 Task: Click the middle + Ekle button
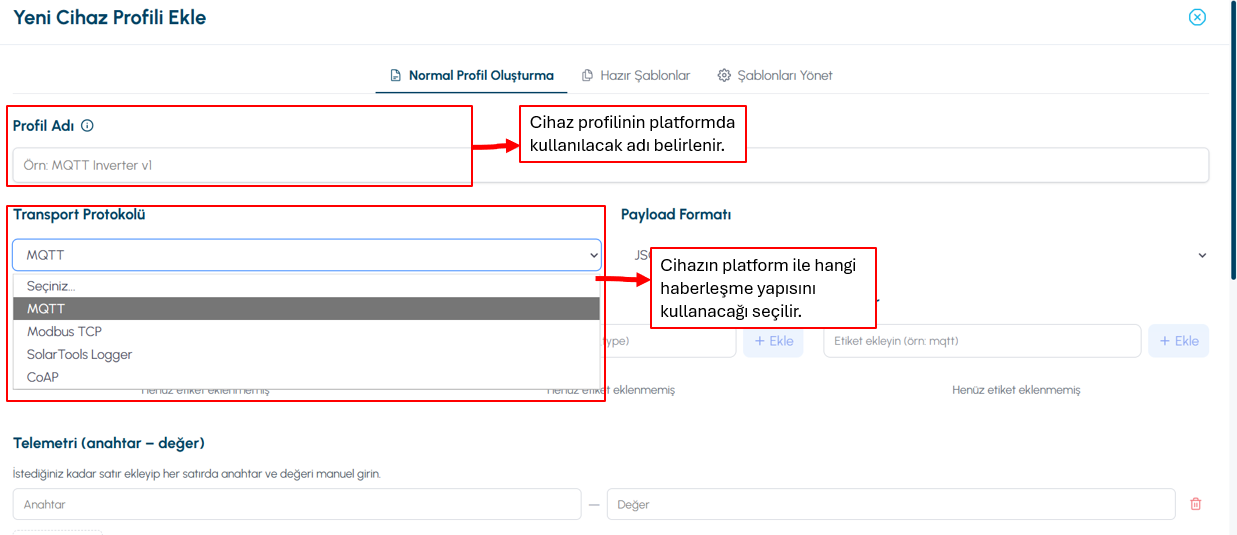point(773,341)
